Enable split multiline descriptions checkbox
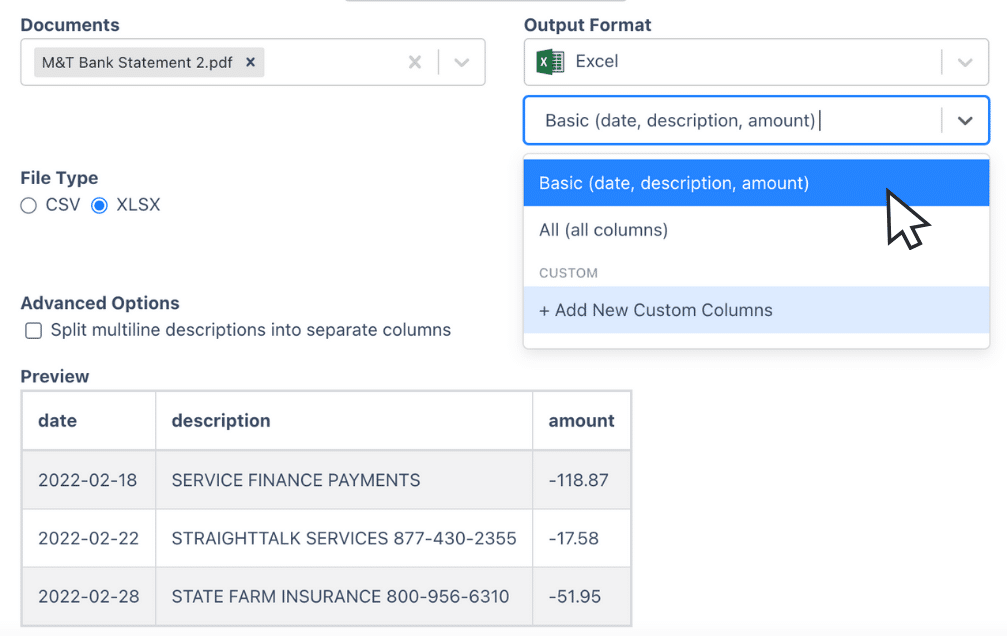1007x637 pixels. click(33, 331)
